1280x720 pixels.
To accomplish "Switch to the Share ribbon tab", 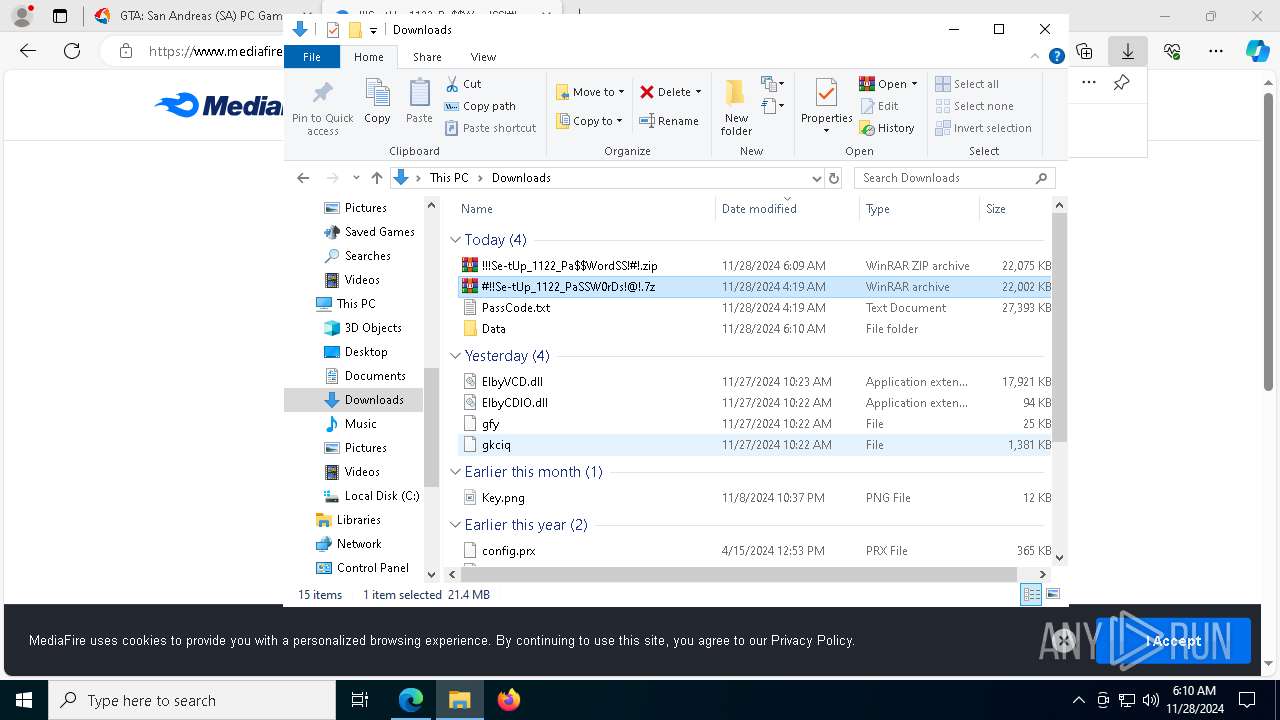I will click(x=427, y=57).
